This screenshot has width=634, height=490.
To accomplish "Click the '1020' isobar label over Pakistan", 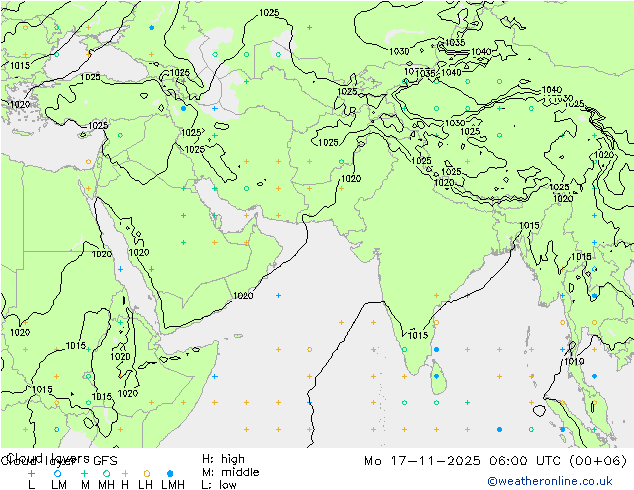I will (x=351, y=178).
